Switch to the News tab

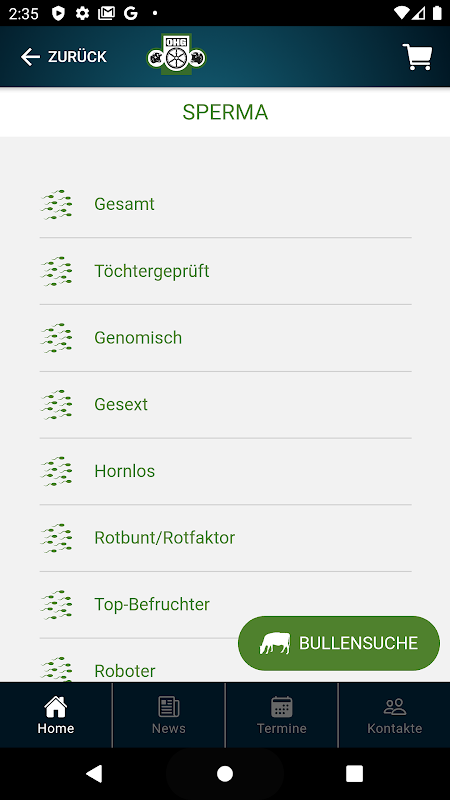pos(168,715)
